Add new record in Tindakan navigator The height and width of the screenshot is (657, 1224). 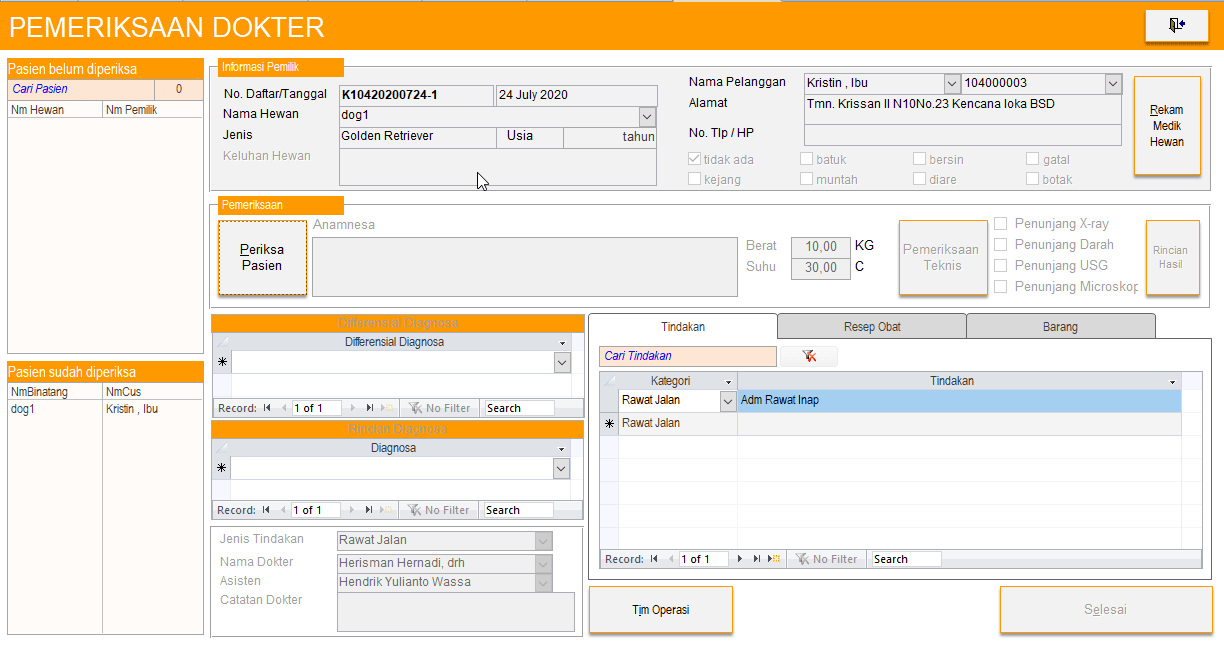click(774, 559)
